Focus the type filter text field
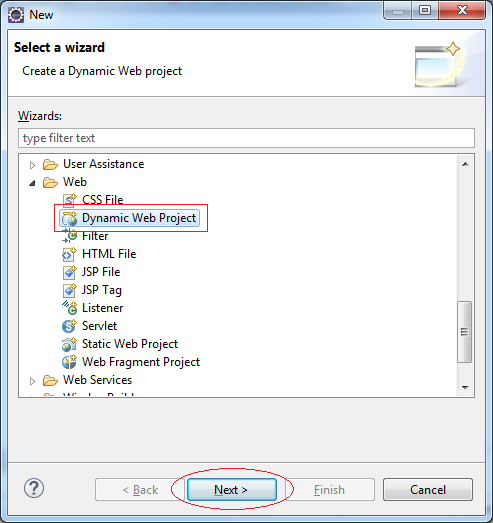The height and width of the screenshot is (523, 493). coord(246,138)
